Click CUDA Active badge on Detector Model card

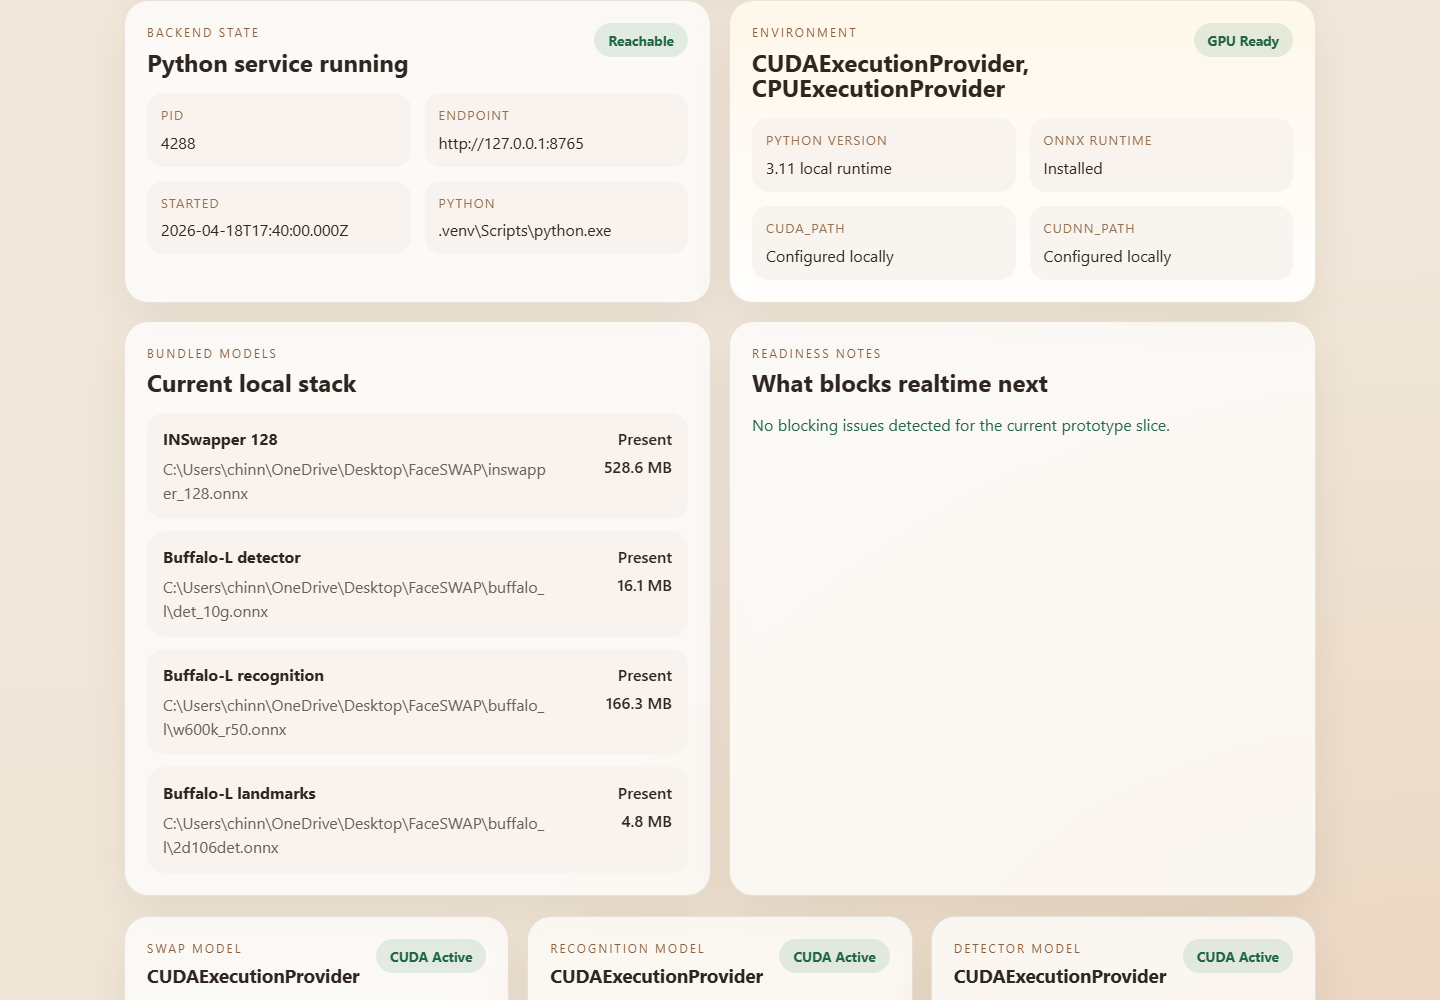[1238, 957]
